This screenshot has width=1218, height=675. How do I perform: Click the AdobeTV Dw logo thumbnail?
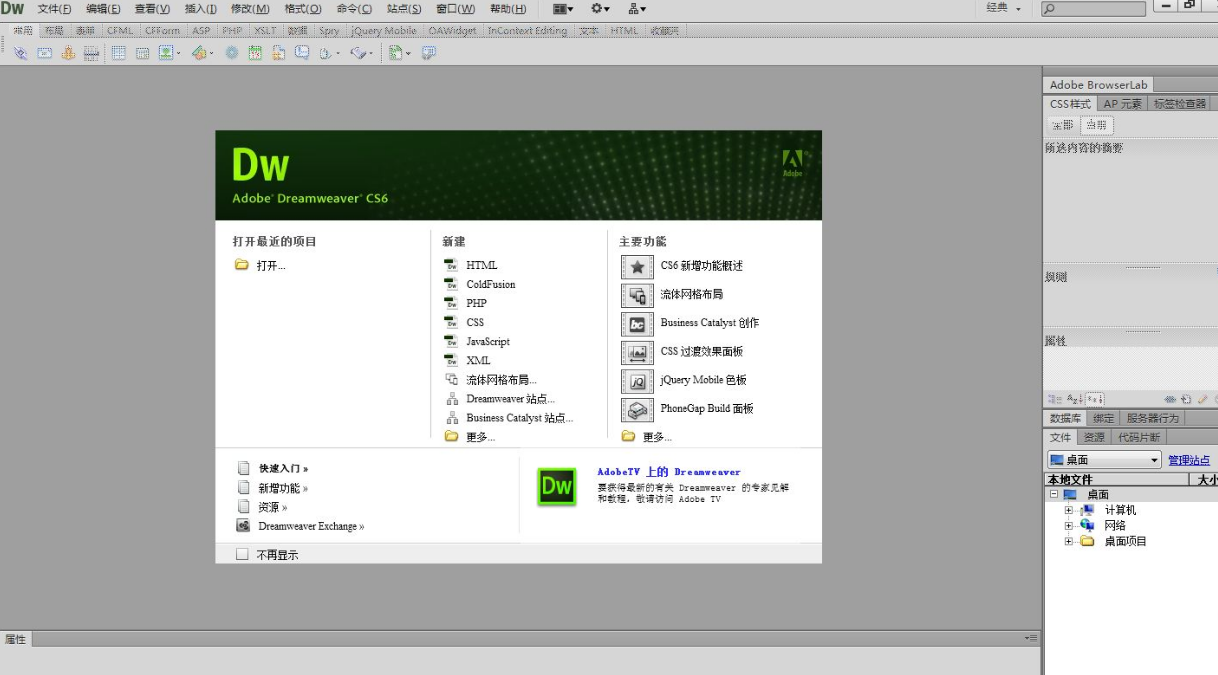556,486
